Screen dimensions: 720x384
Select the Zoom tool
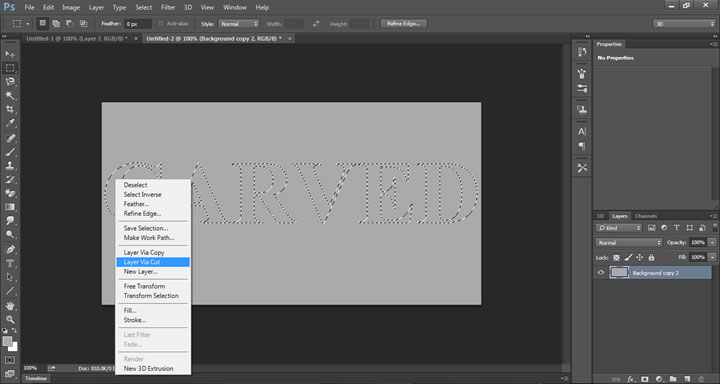click(10, 319)
